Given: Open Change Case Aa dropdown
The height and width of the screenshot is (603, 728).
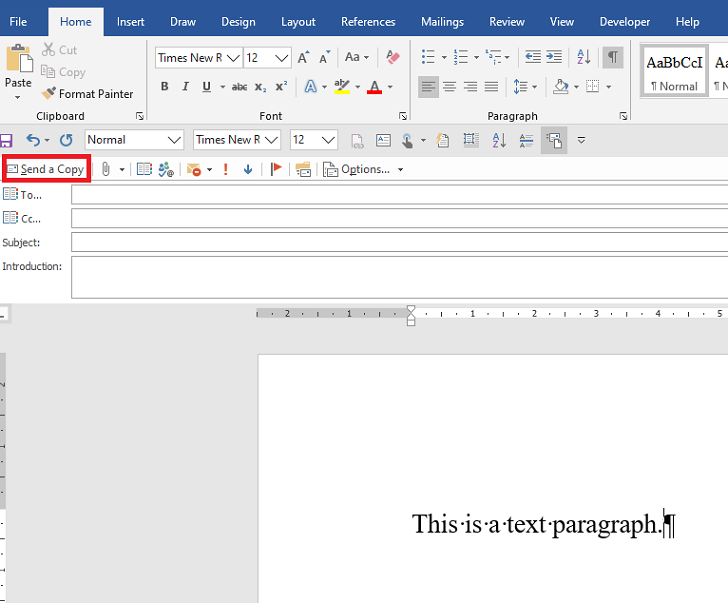Looking at the screenshot, I should [x=357, y=57].
